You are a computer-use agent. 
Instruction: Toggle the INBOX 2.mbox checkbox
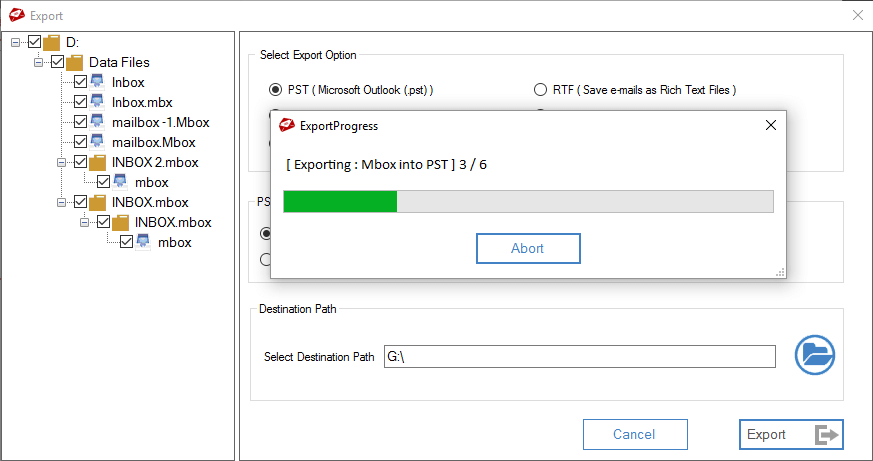point(80,162)
